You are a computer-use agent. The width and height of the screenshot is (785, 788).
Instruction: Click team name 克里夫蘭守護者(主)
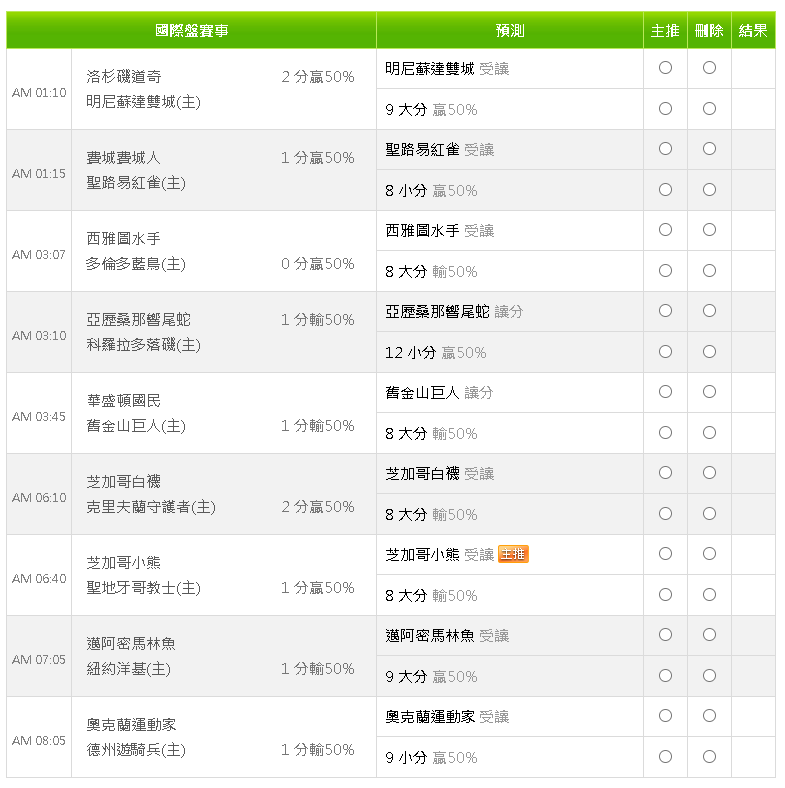[x=151, y=507]
